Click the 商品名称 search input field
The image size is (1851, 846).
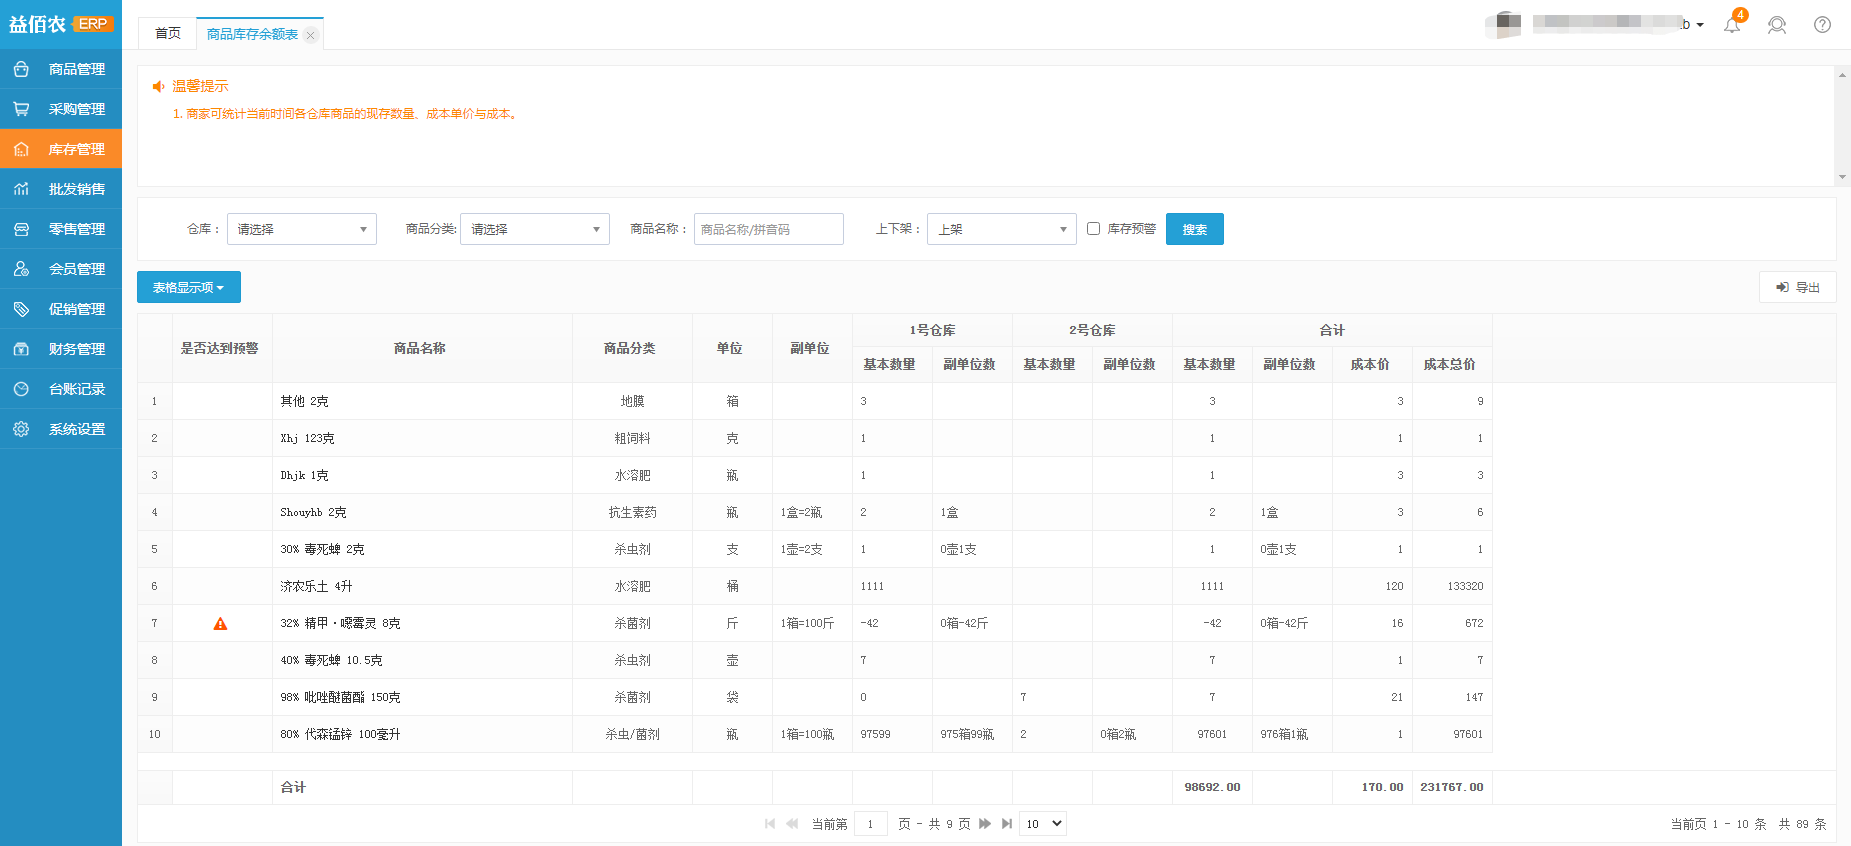768,229
